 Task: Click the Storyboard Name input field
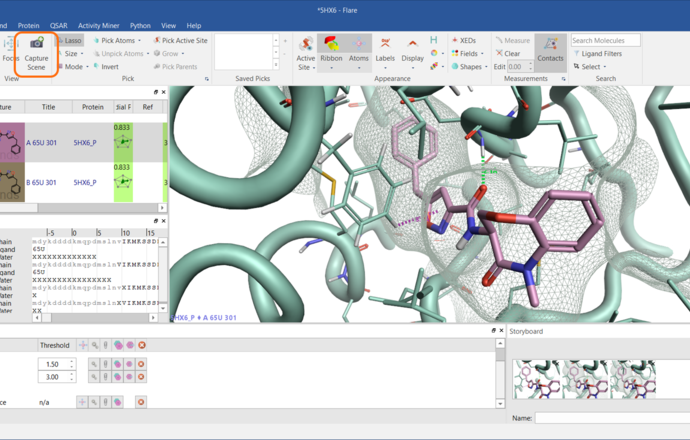[613, 418]
